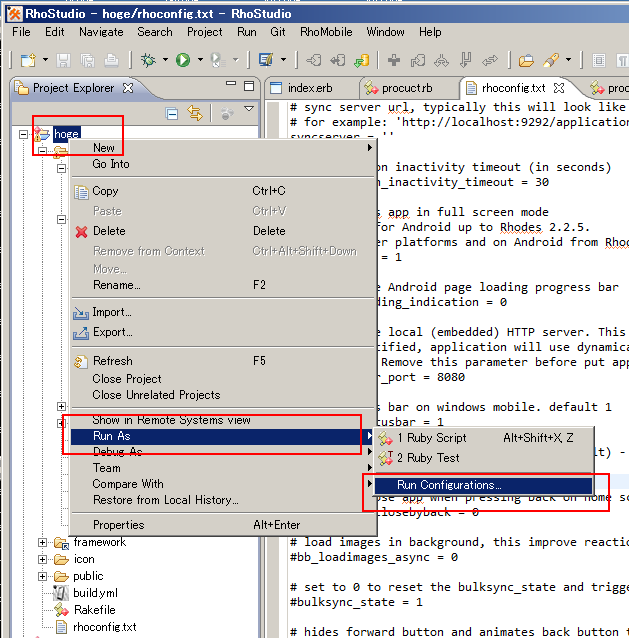629x638 pixels.
Task: Open the Search menu
Action: [155, 32]
